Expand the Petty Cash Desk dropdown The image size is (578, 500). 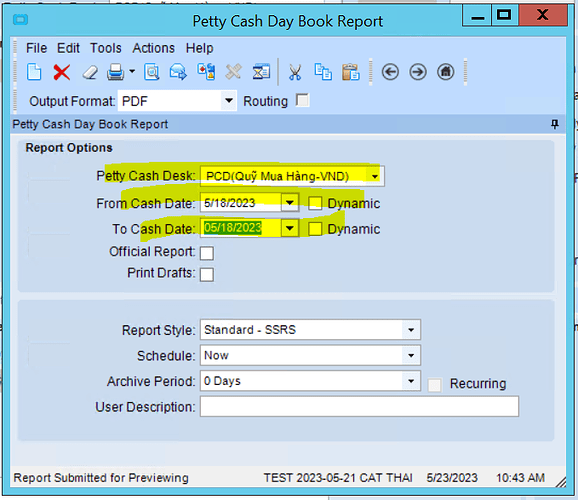coord(375,177)
